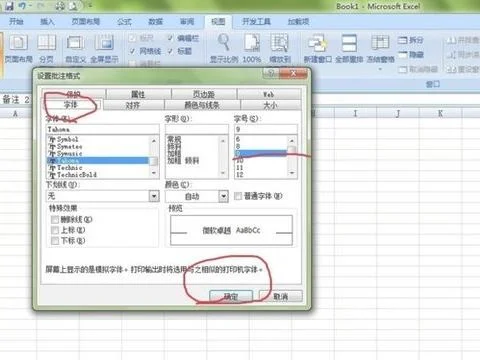The image size is (480, 360).
Task: Switch to the 属性 dialog tab
Action: coord(138,94)
